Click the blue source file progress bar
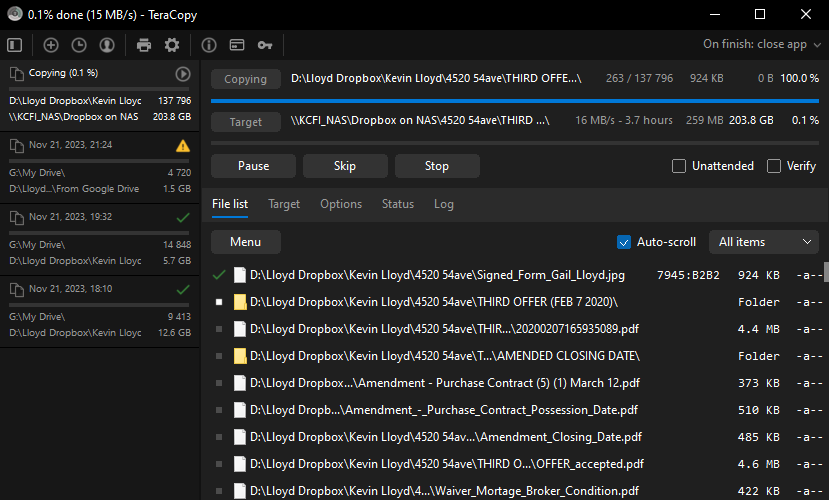Viewport: 829px width, 500px height. (x=515, y=100)
